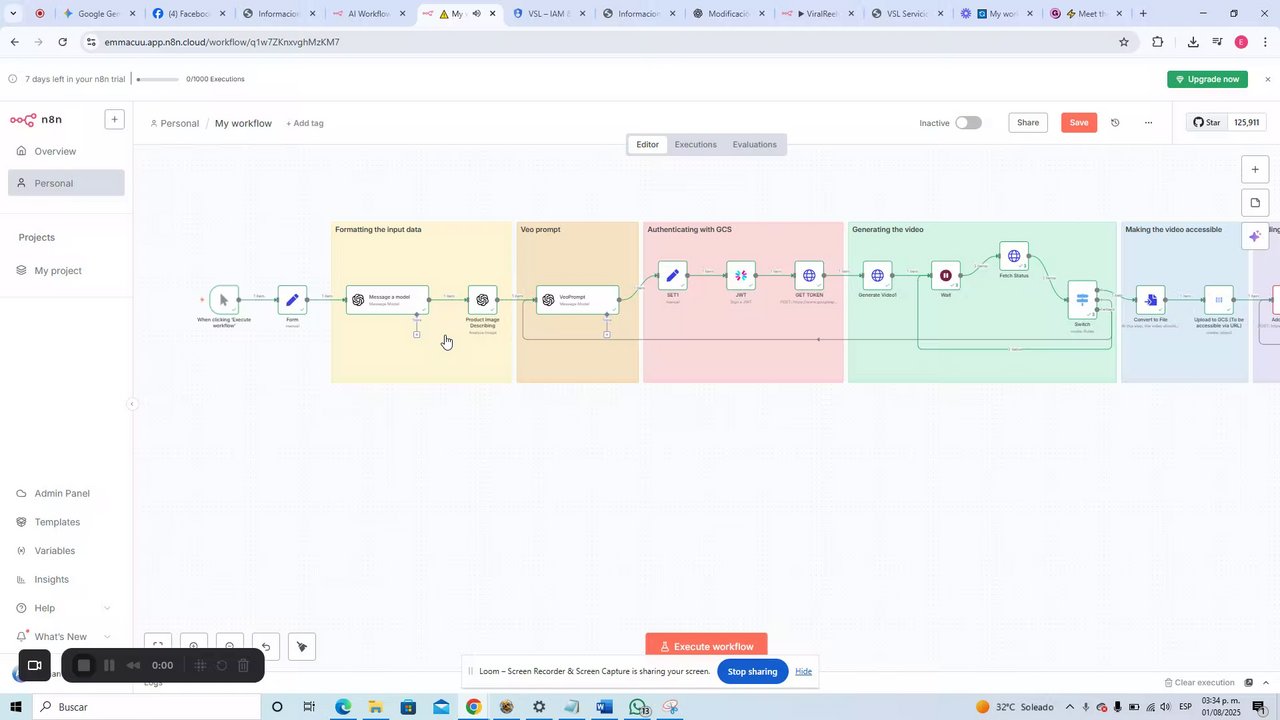Toggle the workflow Inactive switch

(968, 123)
